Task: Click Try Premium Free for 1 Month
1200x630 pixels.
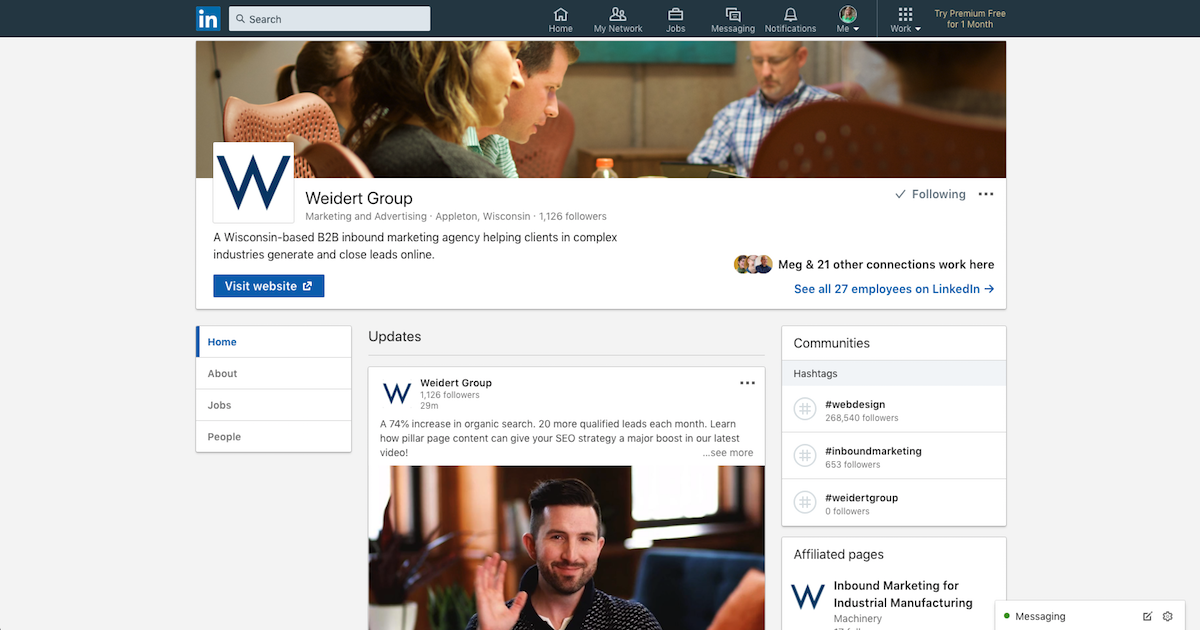Action: pos(970,19)
